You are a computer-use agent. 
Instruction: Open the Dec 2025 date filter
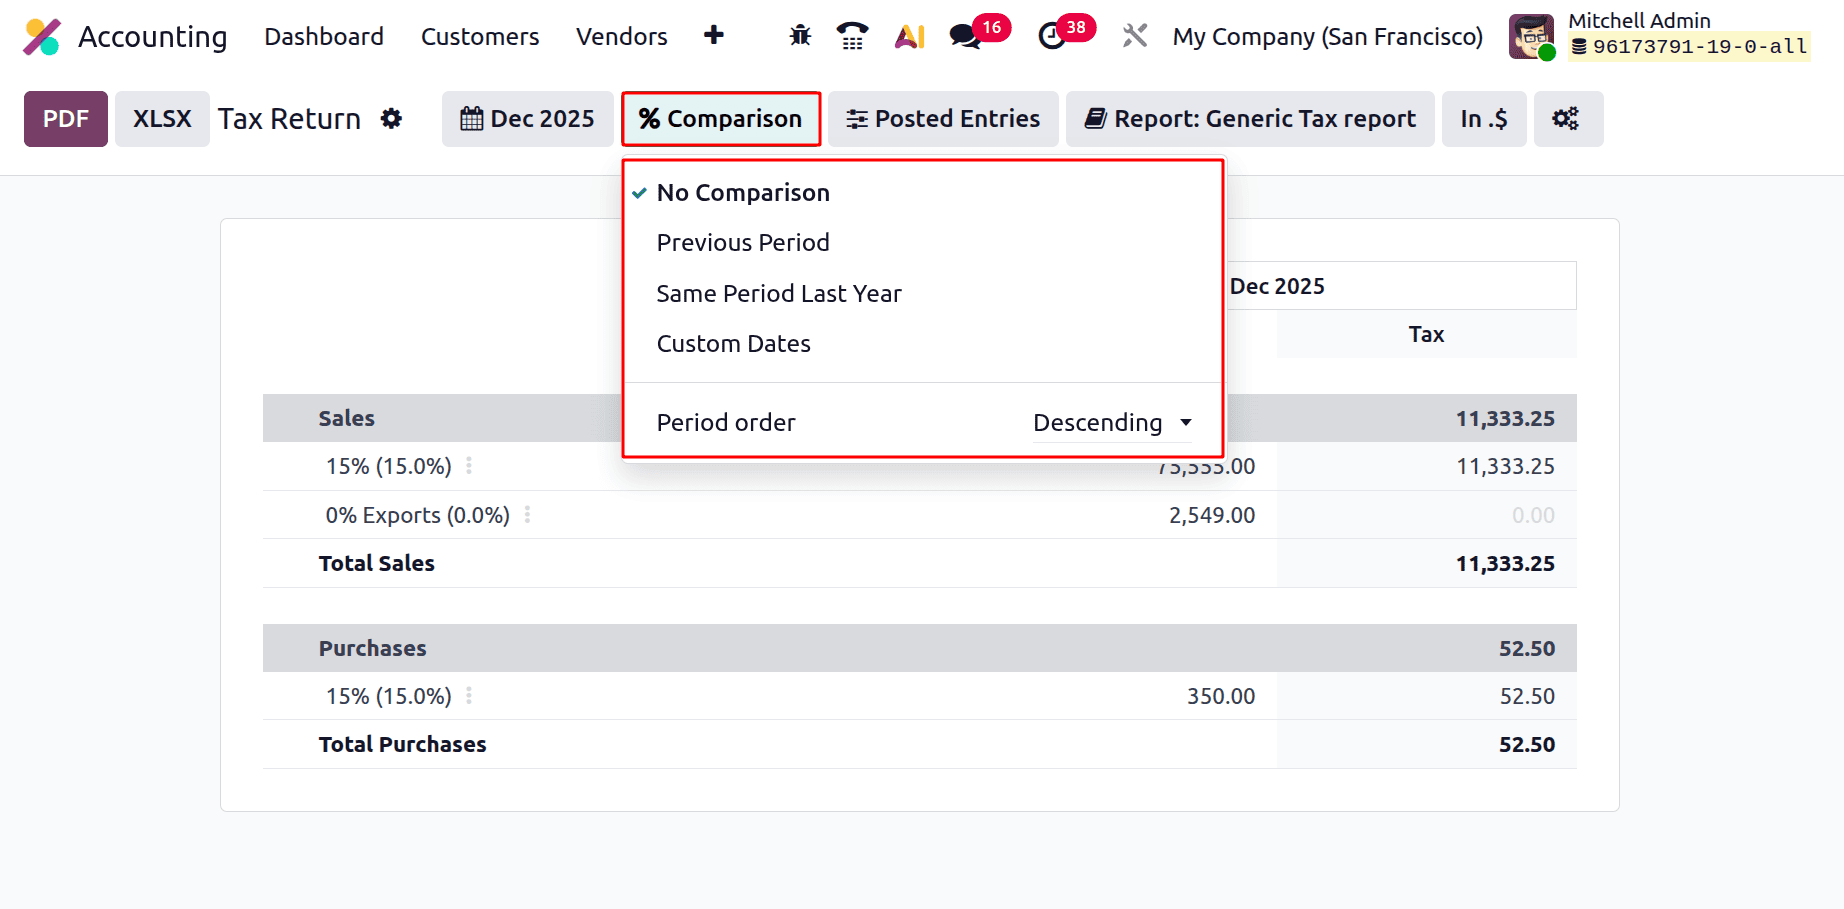tap(527, 119)
